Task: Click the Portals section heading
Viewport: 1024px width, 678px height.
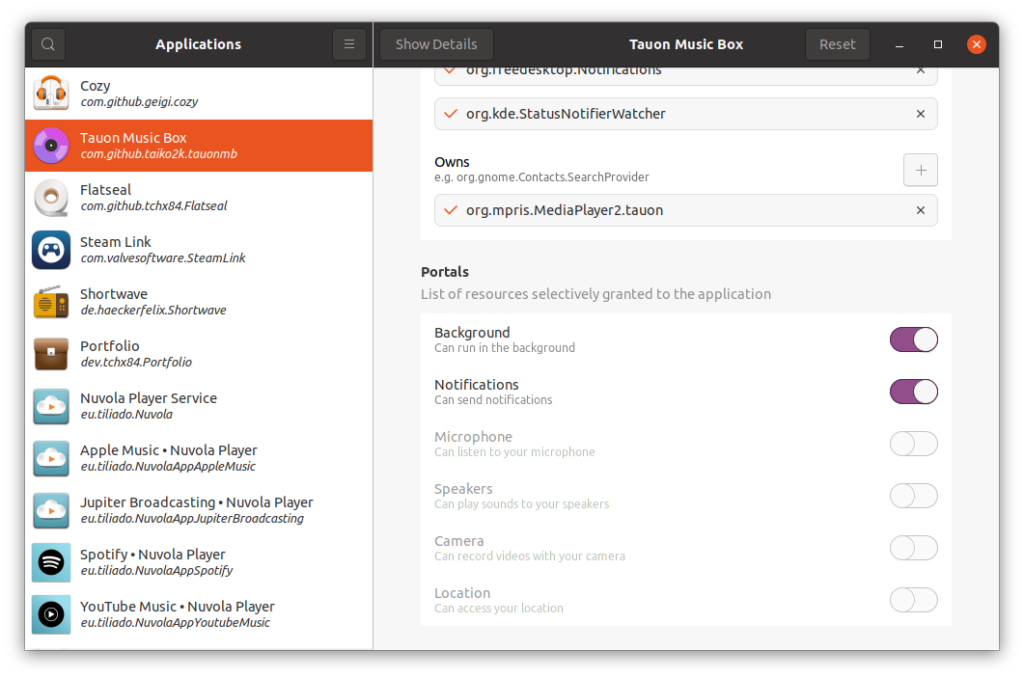Action: coord(445,272)
